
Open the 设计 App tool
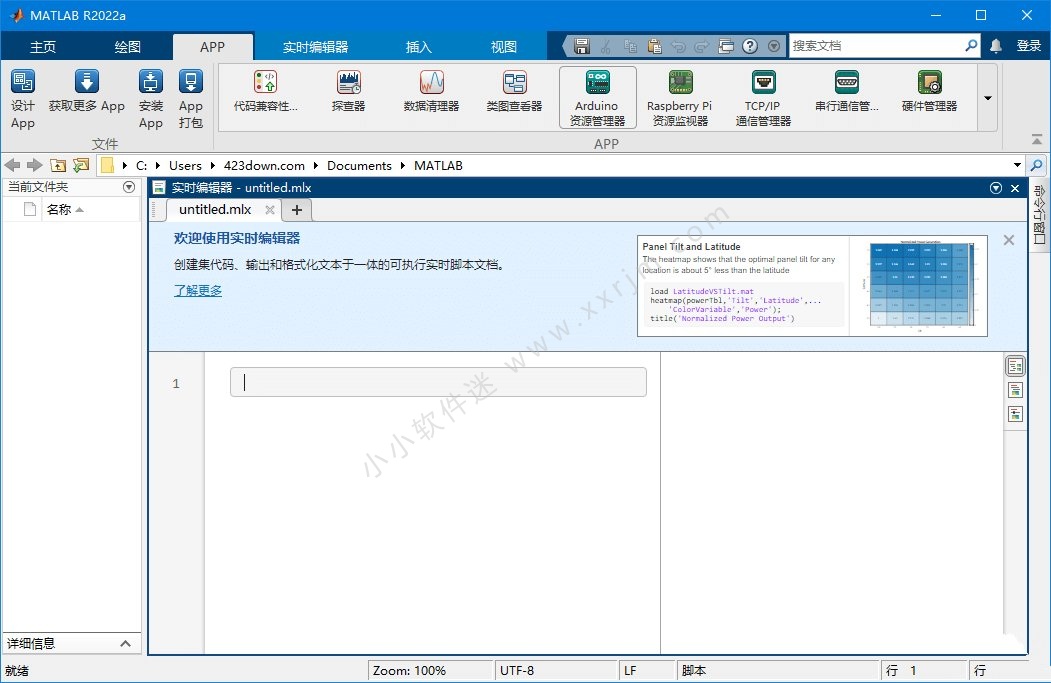(23, 99)
